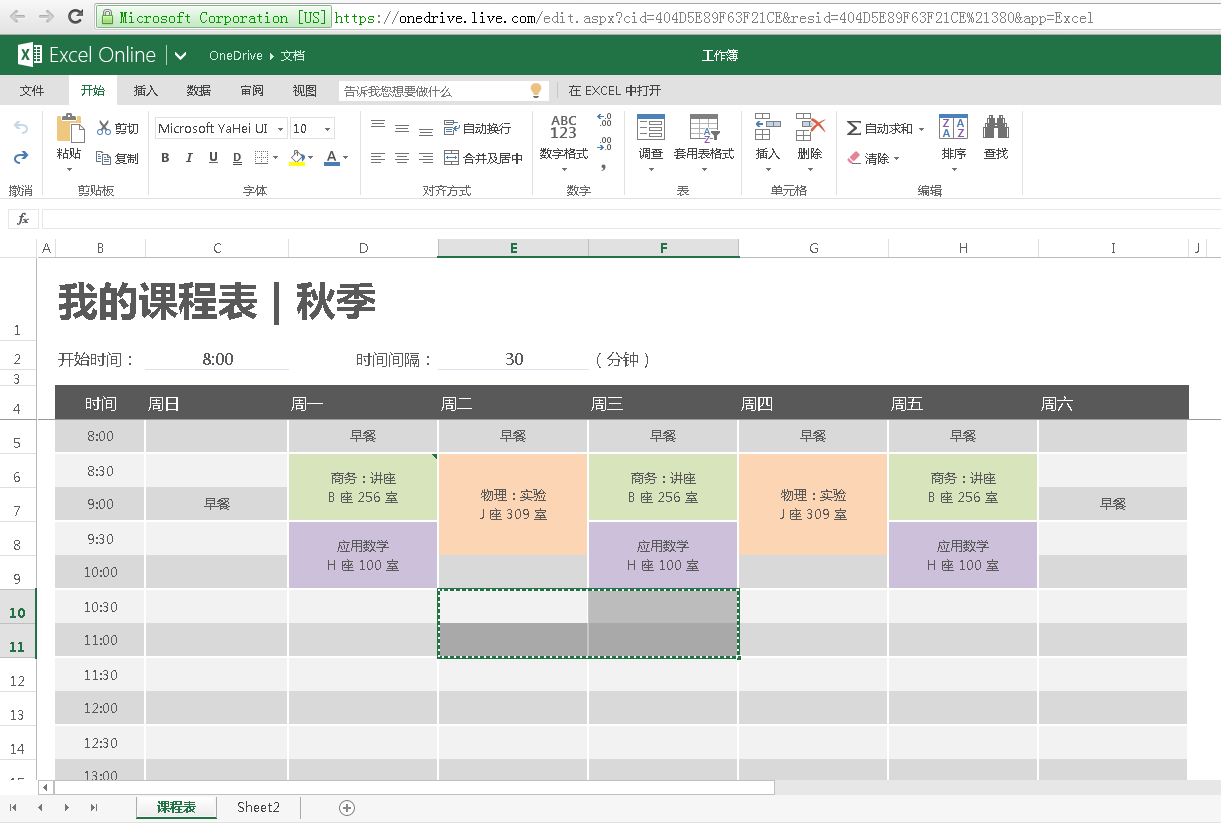The width and height of the screenshot is (1221, 826).
Task: Add a new sheet with plus icon
Action: click(347, 808)
